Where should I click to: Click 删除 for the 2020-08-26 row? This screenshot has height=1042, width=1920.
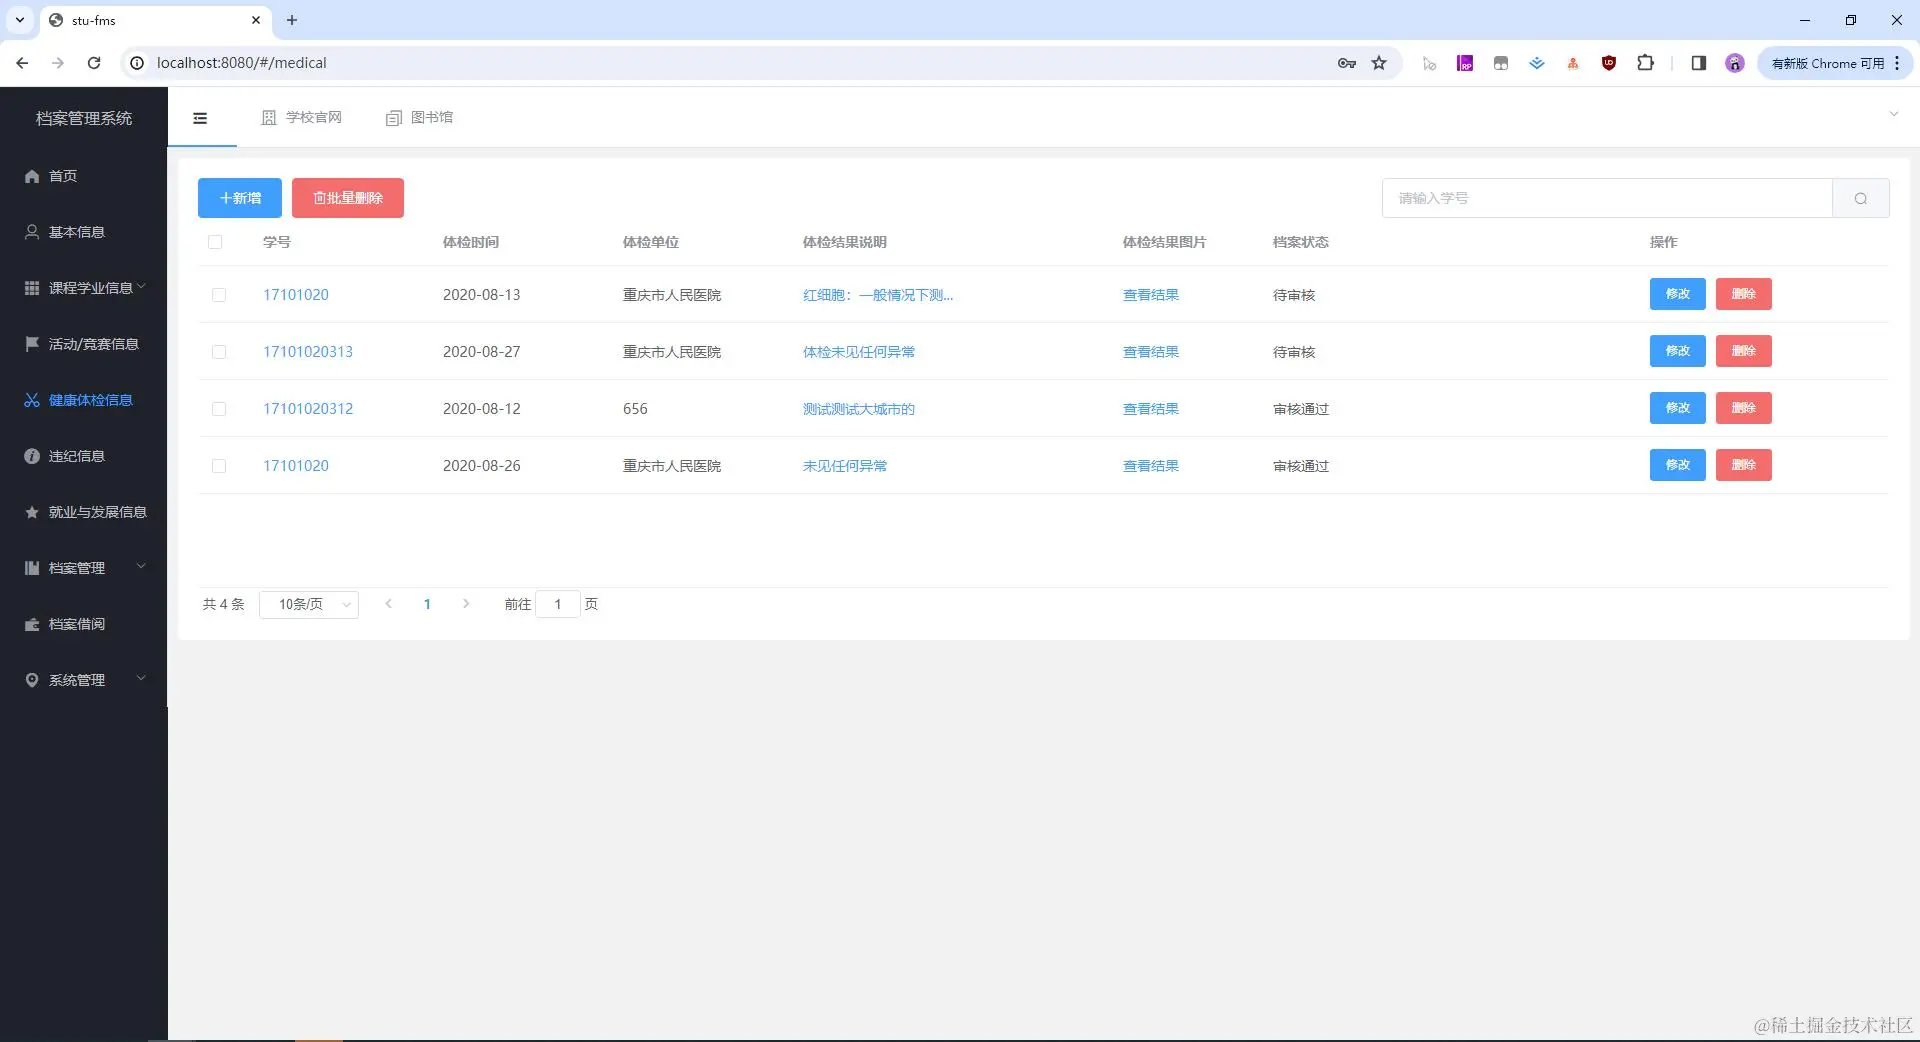(x=1743, y=465)
